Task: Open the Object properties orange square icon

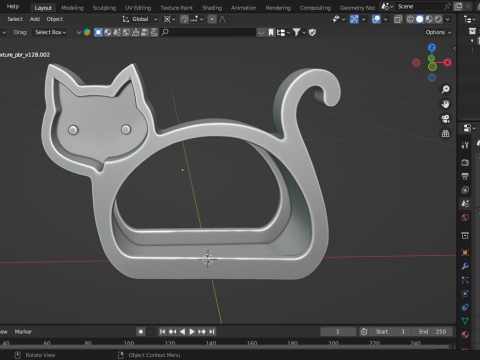Action: [465, 252]
